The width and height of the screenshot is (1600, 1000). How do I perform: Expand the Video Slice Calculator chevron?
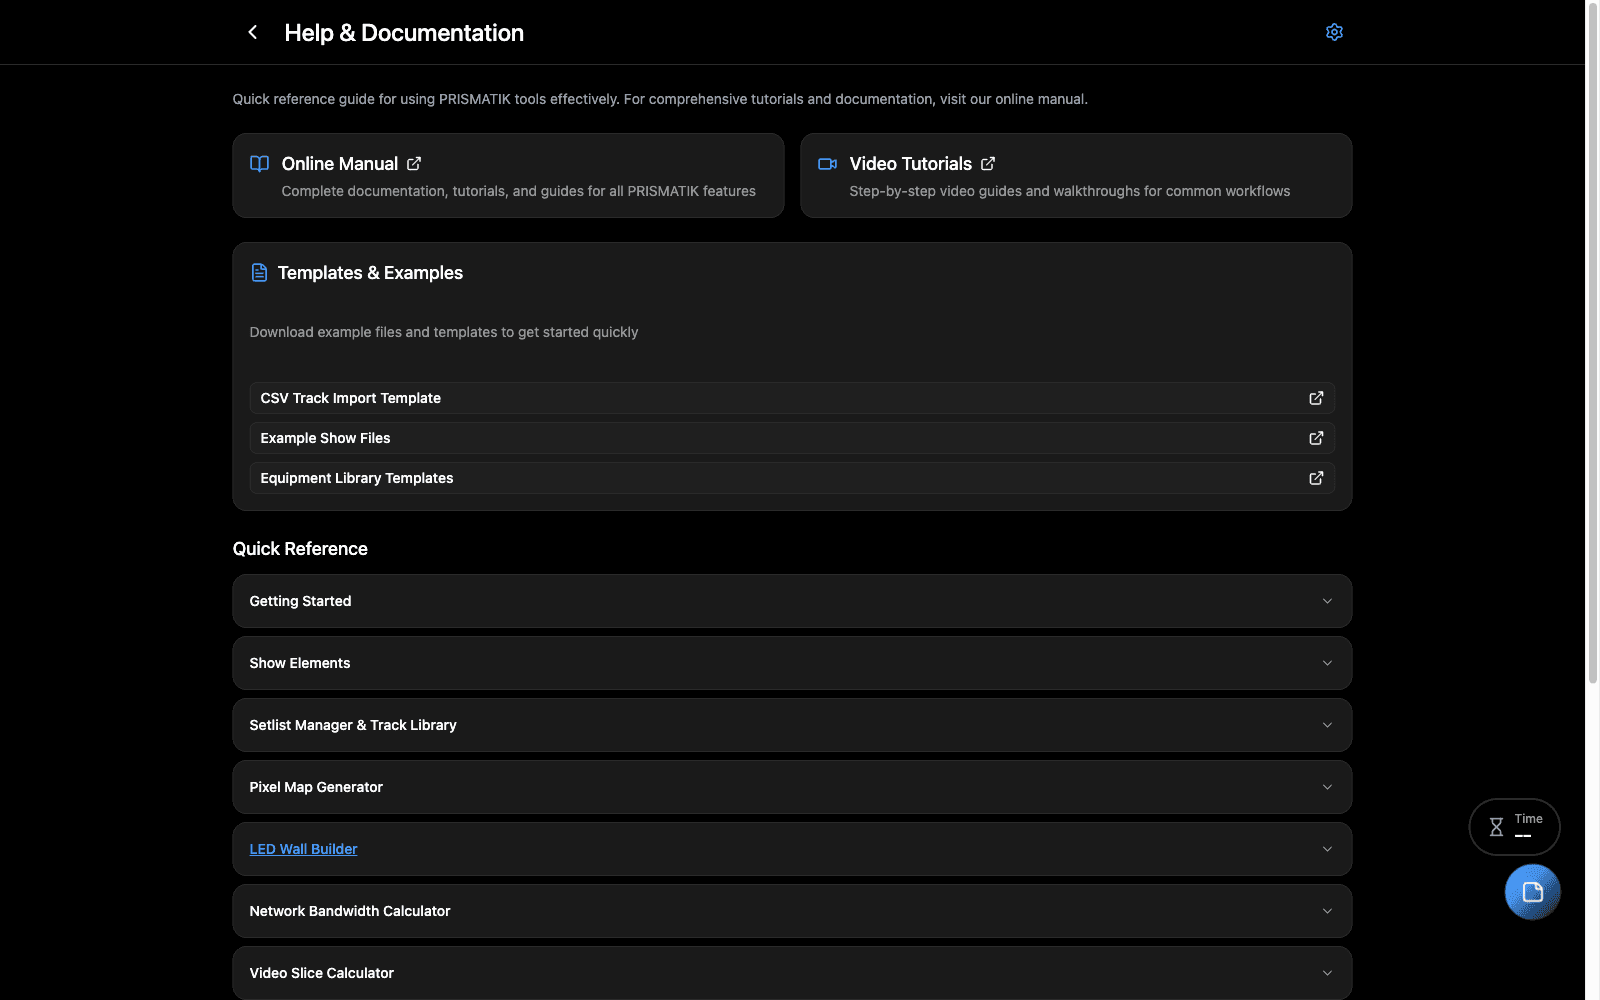coord(1327,973)
